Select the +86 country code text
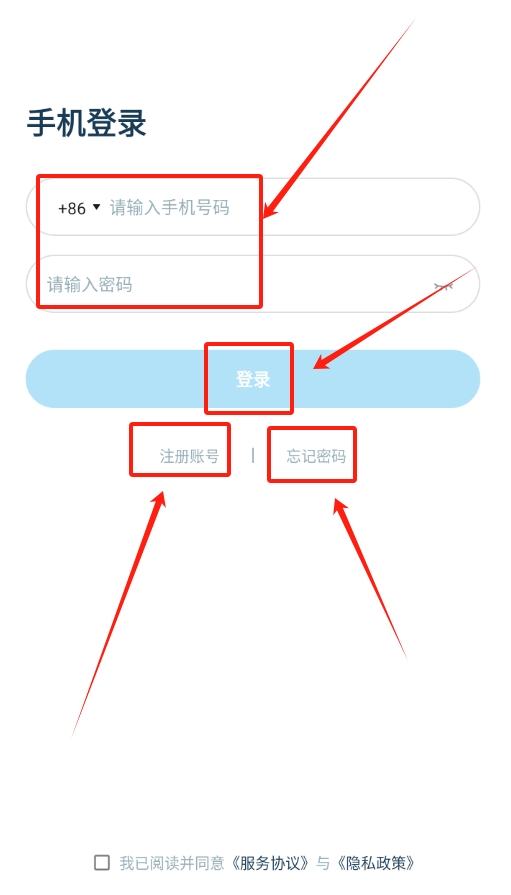This screenshot has height=895, width=511. (72, 208)
